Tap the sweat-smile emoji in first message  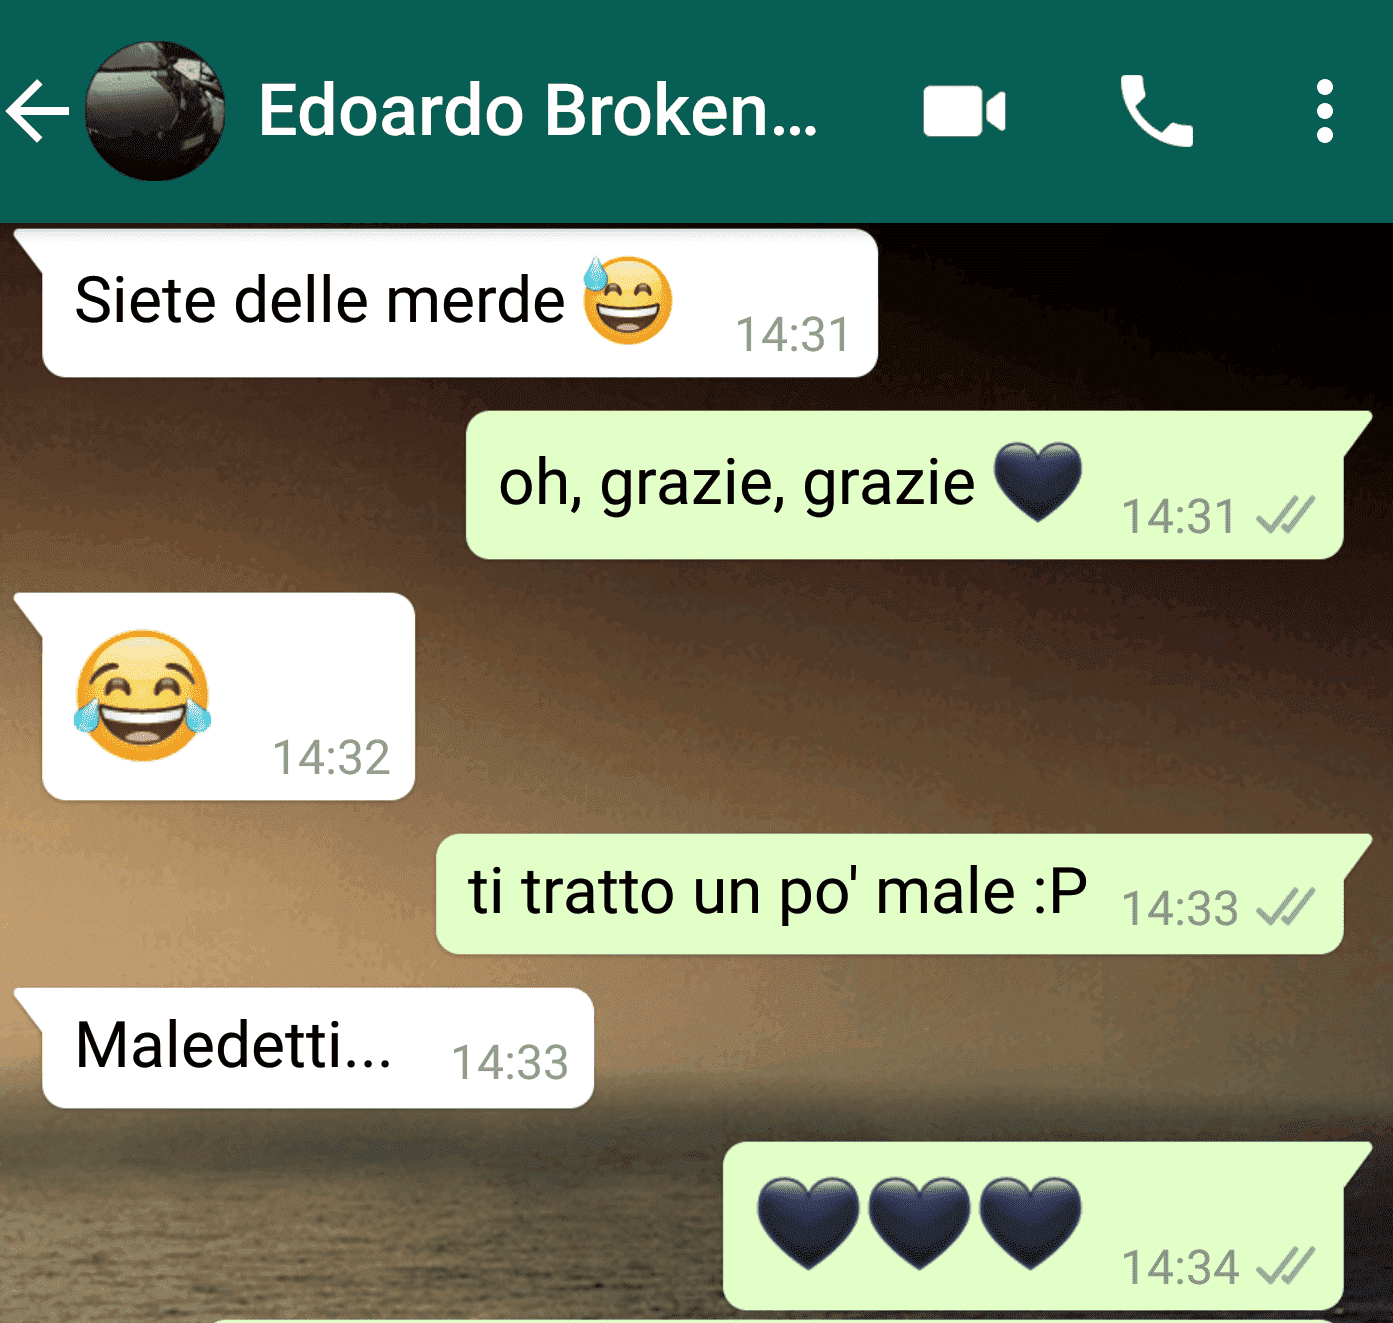point(628,300)
